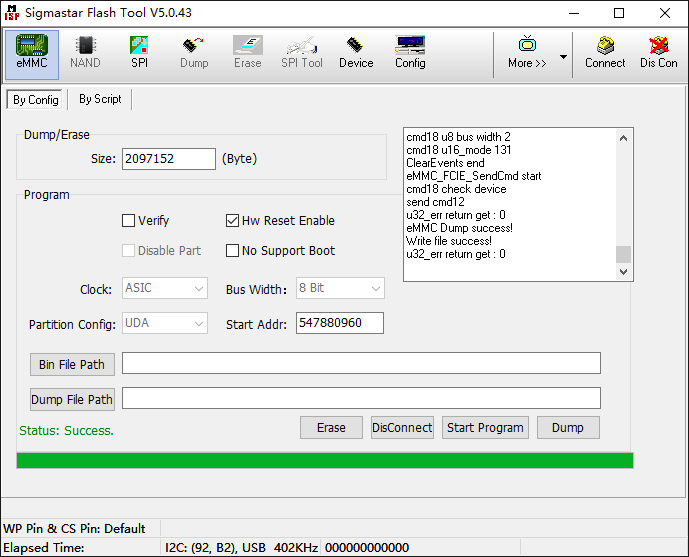Image resolution: width=689 pixels, height=557 pixels.
Task: Select the By Config tab
Action: 35,100
